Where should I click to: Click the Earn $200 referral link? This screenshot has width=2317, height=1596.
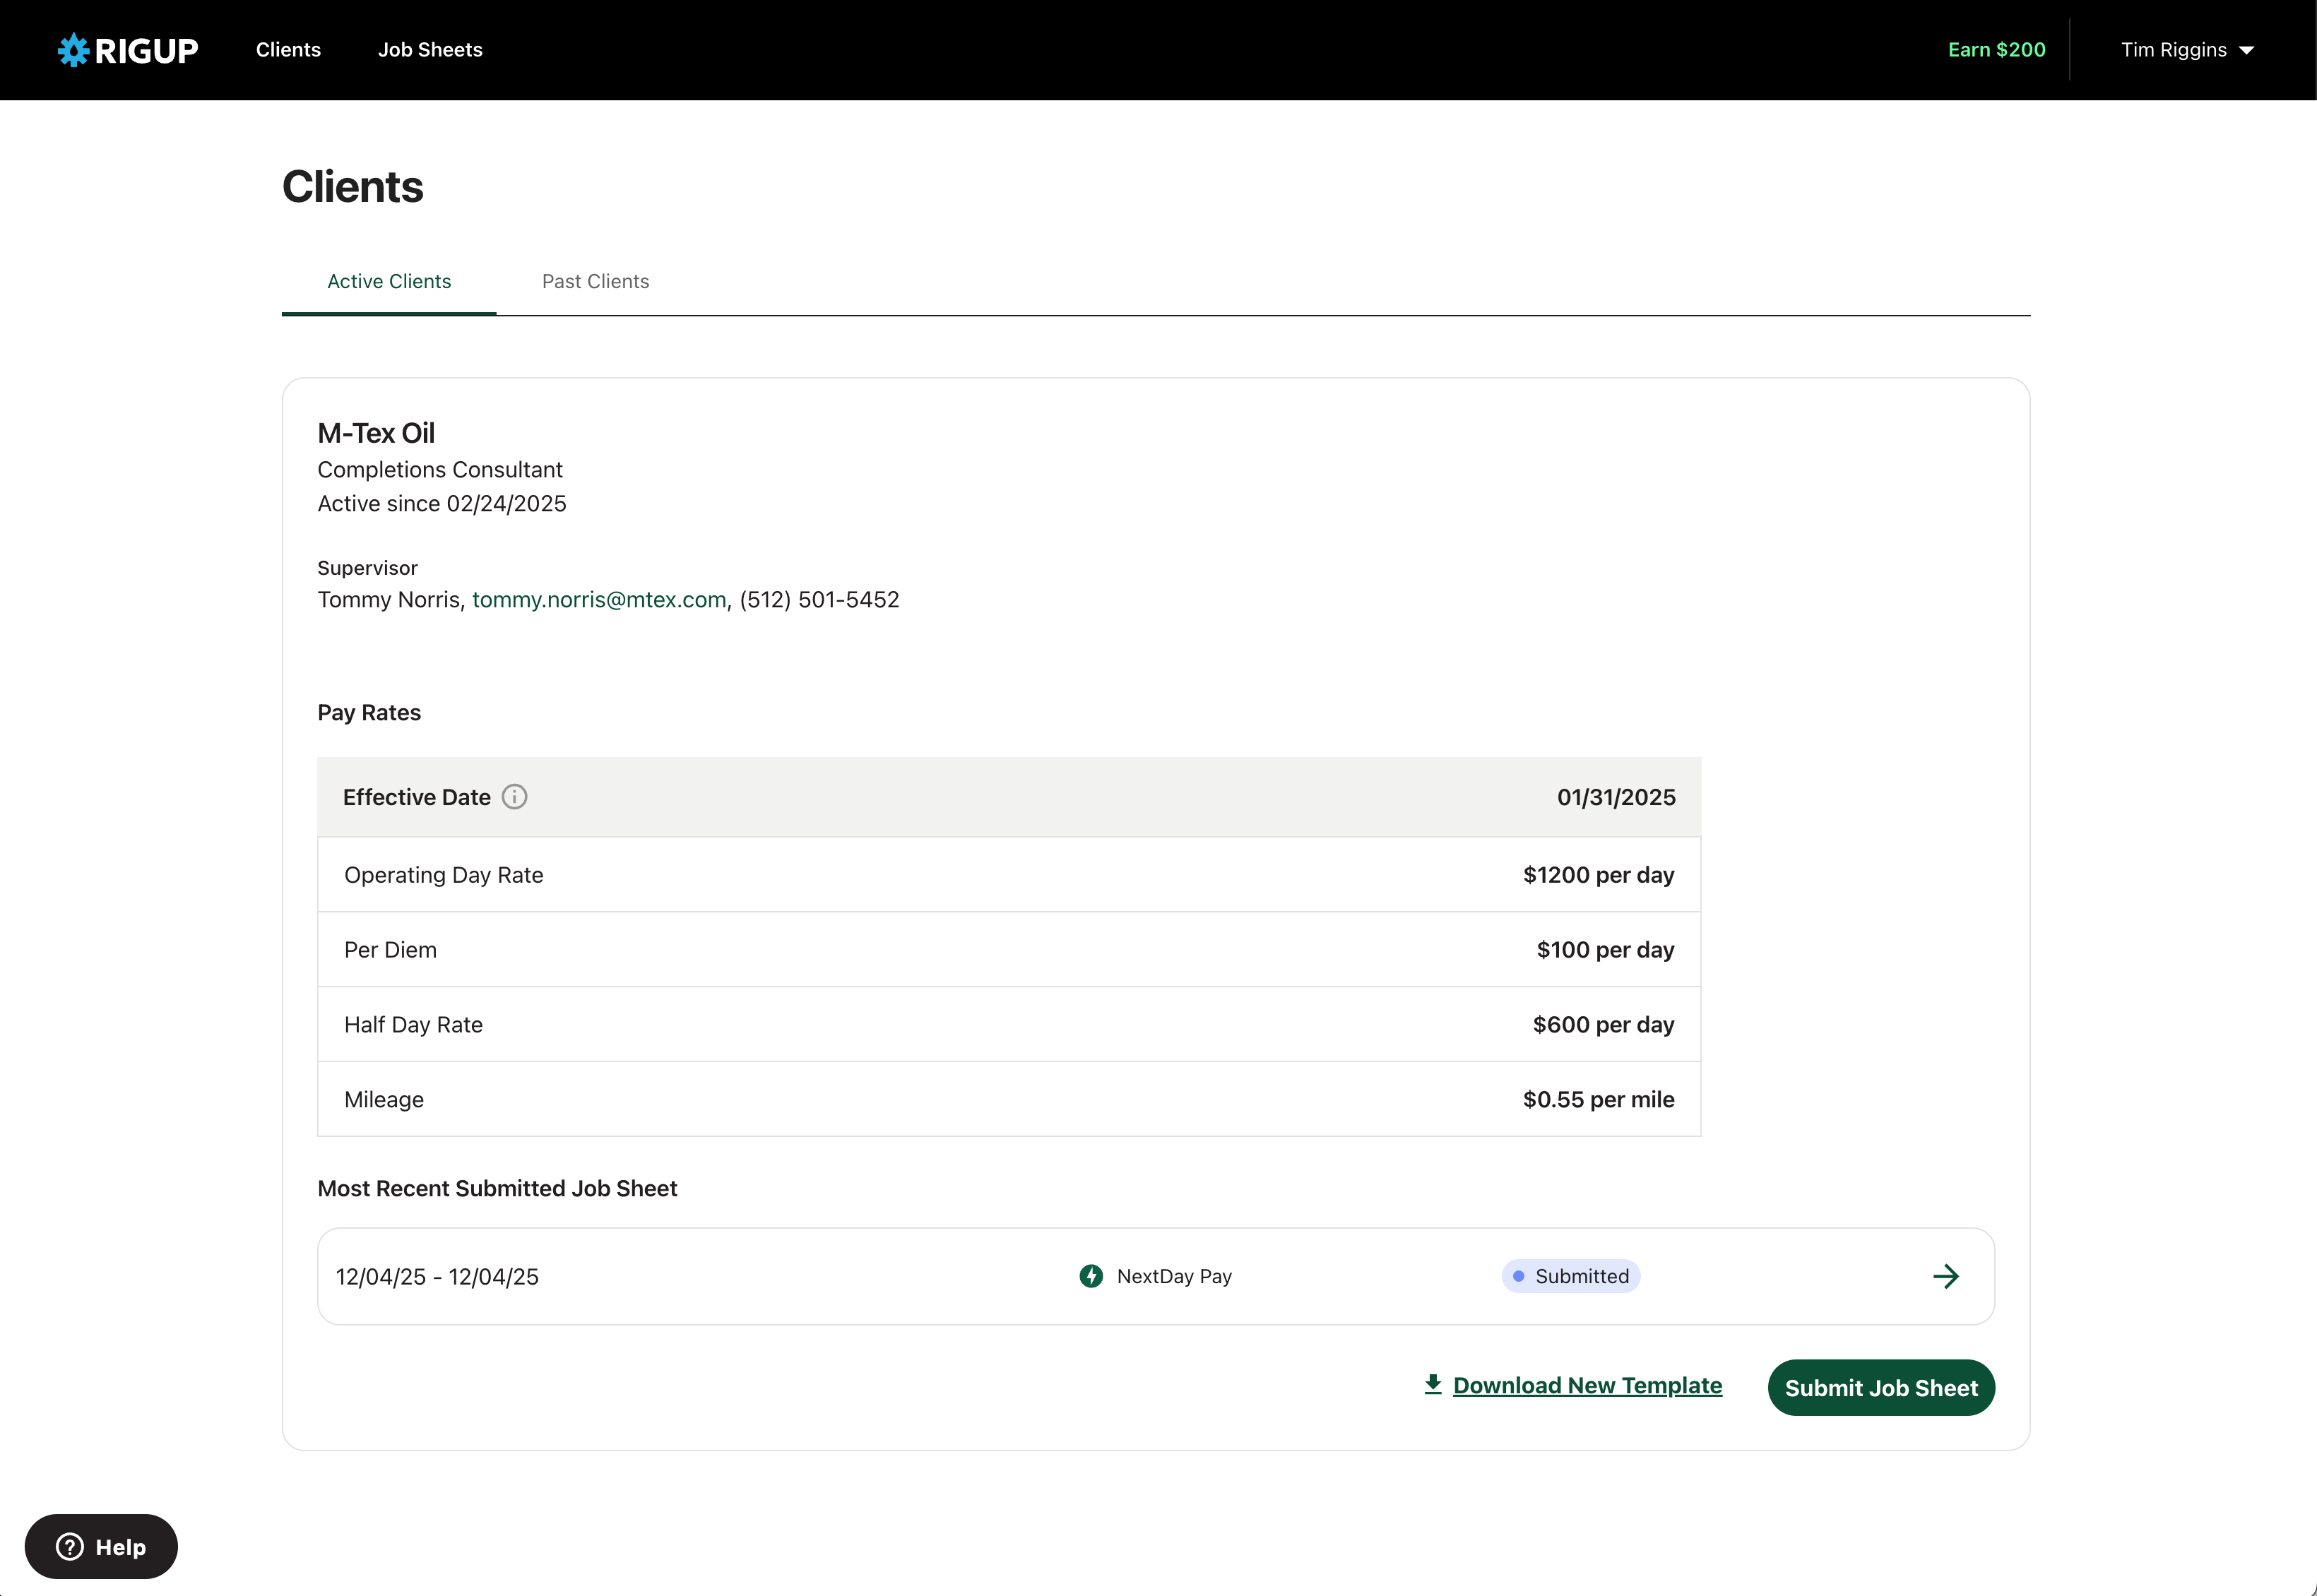[x=1996, y=50]
